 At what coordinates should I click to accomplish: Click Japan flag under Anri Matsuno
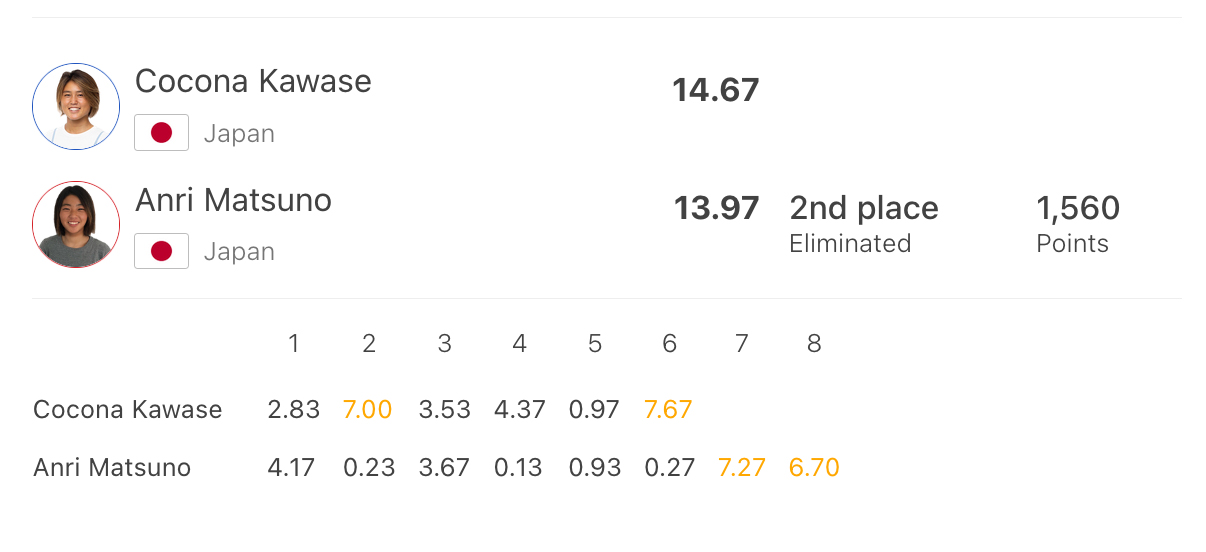click(x=161, y=251)
